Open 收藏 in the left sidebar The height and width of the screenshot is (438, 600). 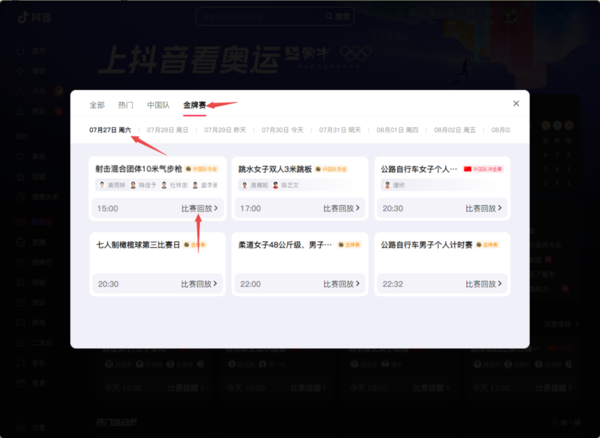pyautogui.click(x=33, y=177)
